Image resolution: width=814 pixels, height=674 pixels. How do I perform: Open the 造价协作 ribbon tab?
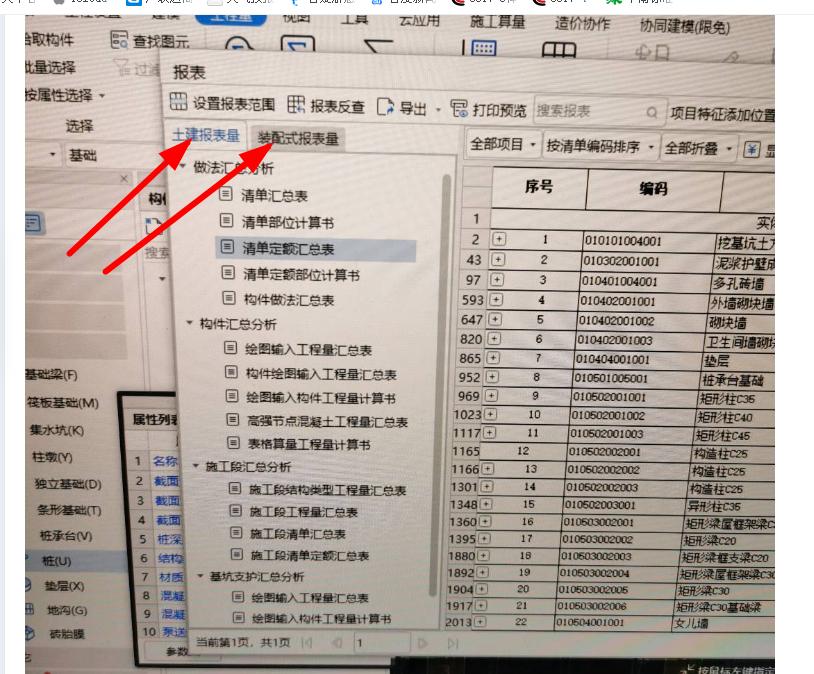pos(582,23)
